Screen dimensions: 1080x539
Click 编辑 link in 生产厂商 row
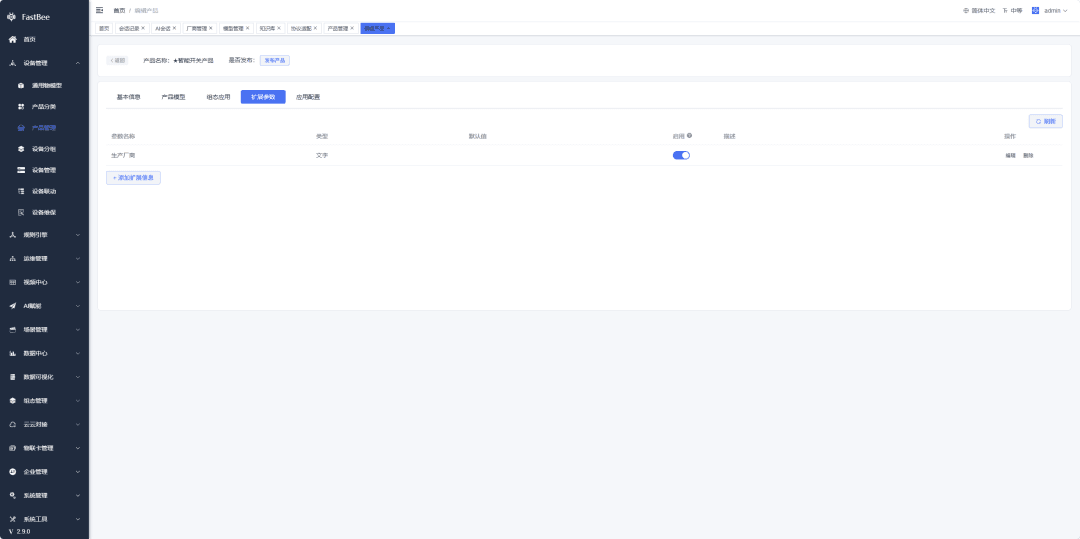pos(1010,156)
